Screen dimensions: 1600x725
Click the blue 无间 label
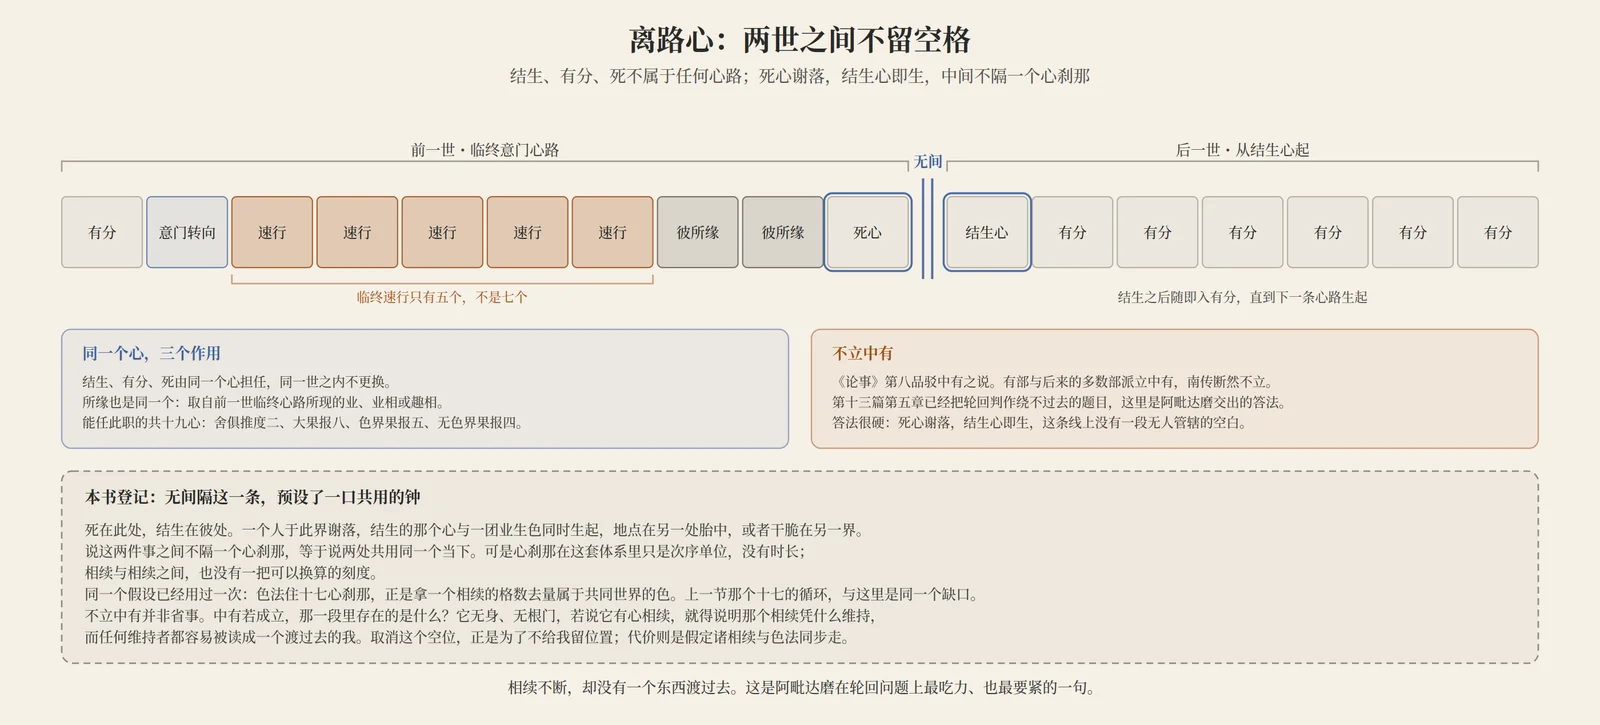pos(928,161)
